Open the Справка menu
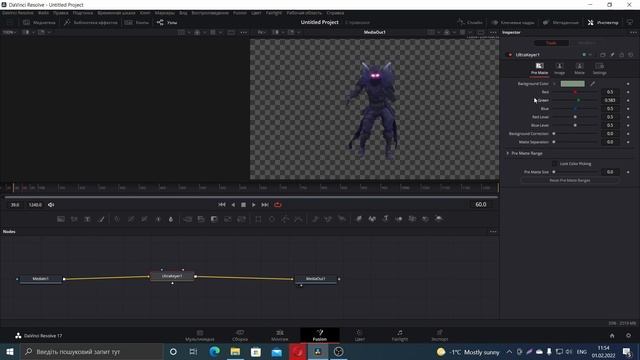The height and width of the screenshot is (360, 640). click(335, 13)
